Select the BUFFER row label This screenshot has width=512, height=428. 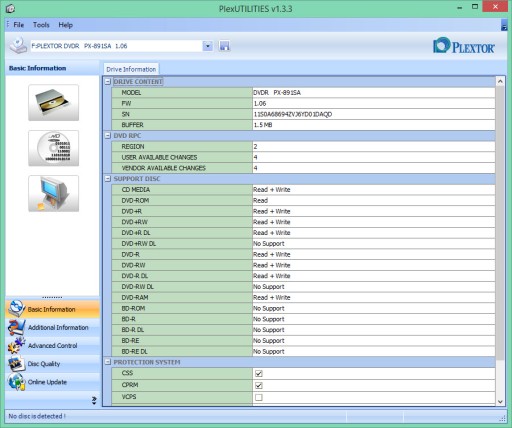click(132, 125)
